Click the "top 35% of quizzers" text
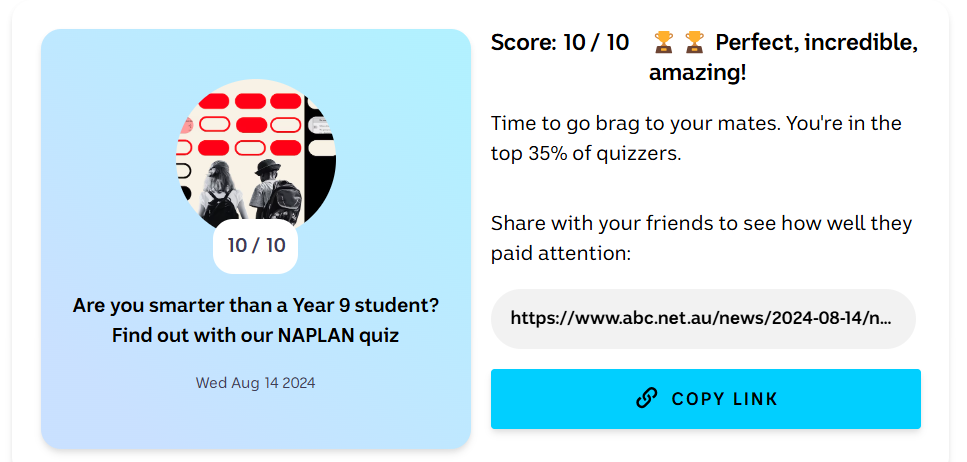The width and height of the screenshot is (967, 462). click(585, 154)
